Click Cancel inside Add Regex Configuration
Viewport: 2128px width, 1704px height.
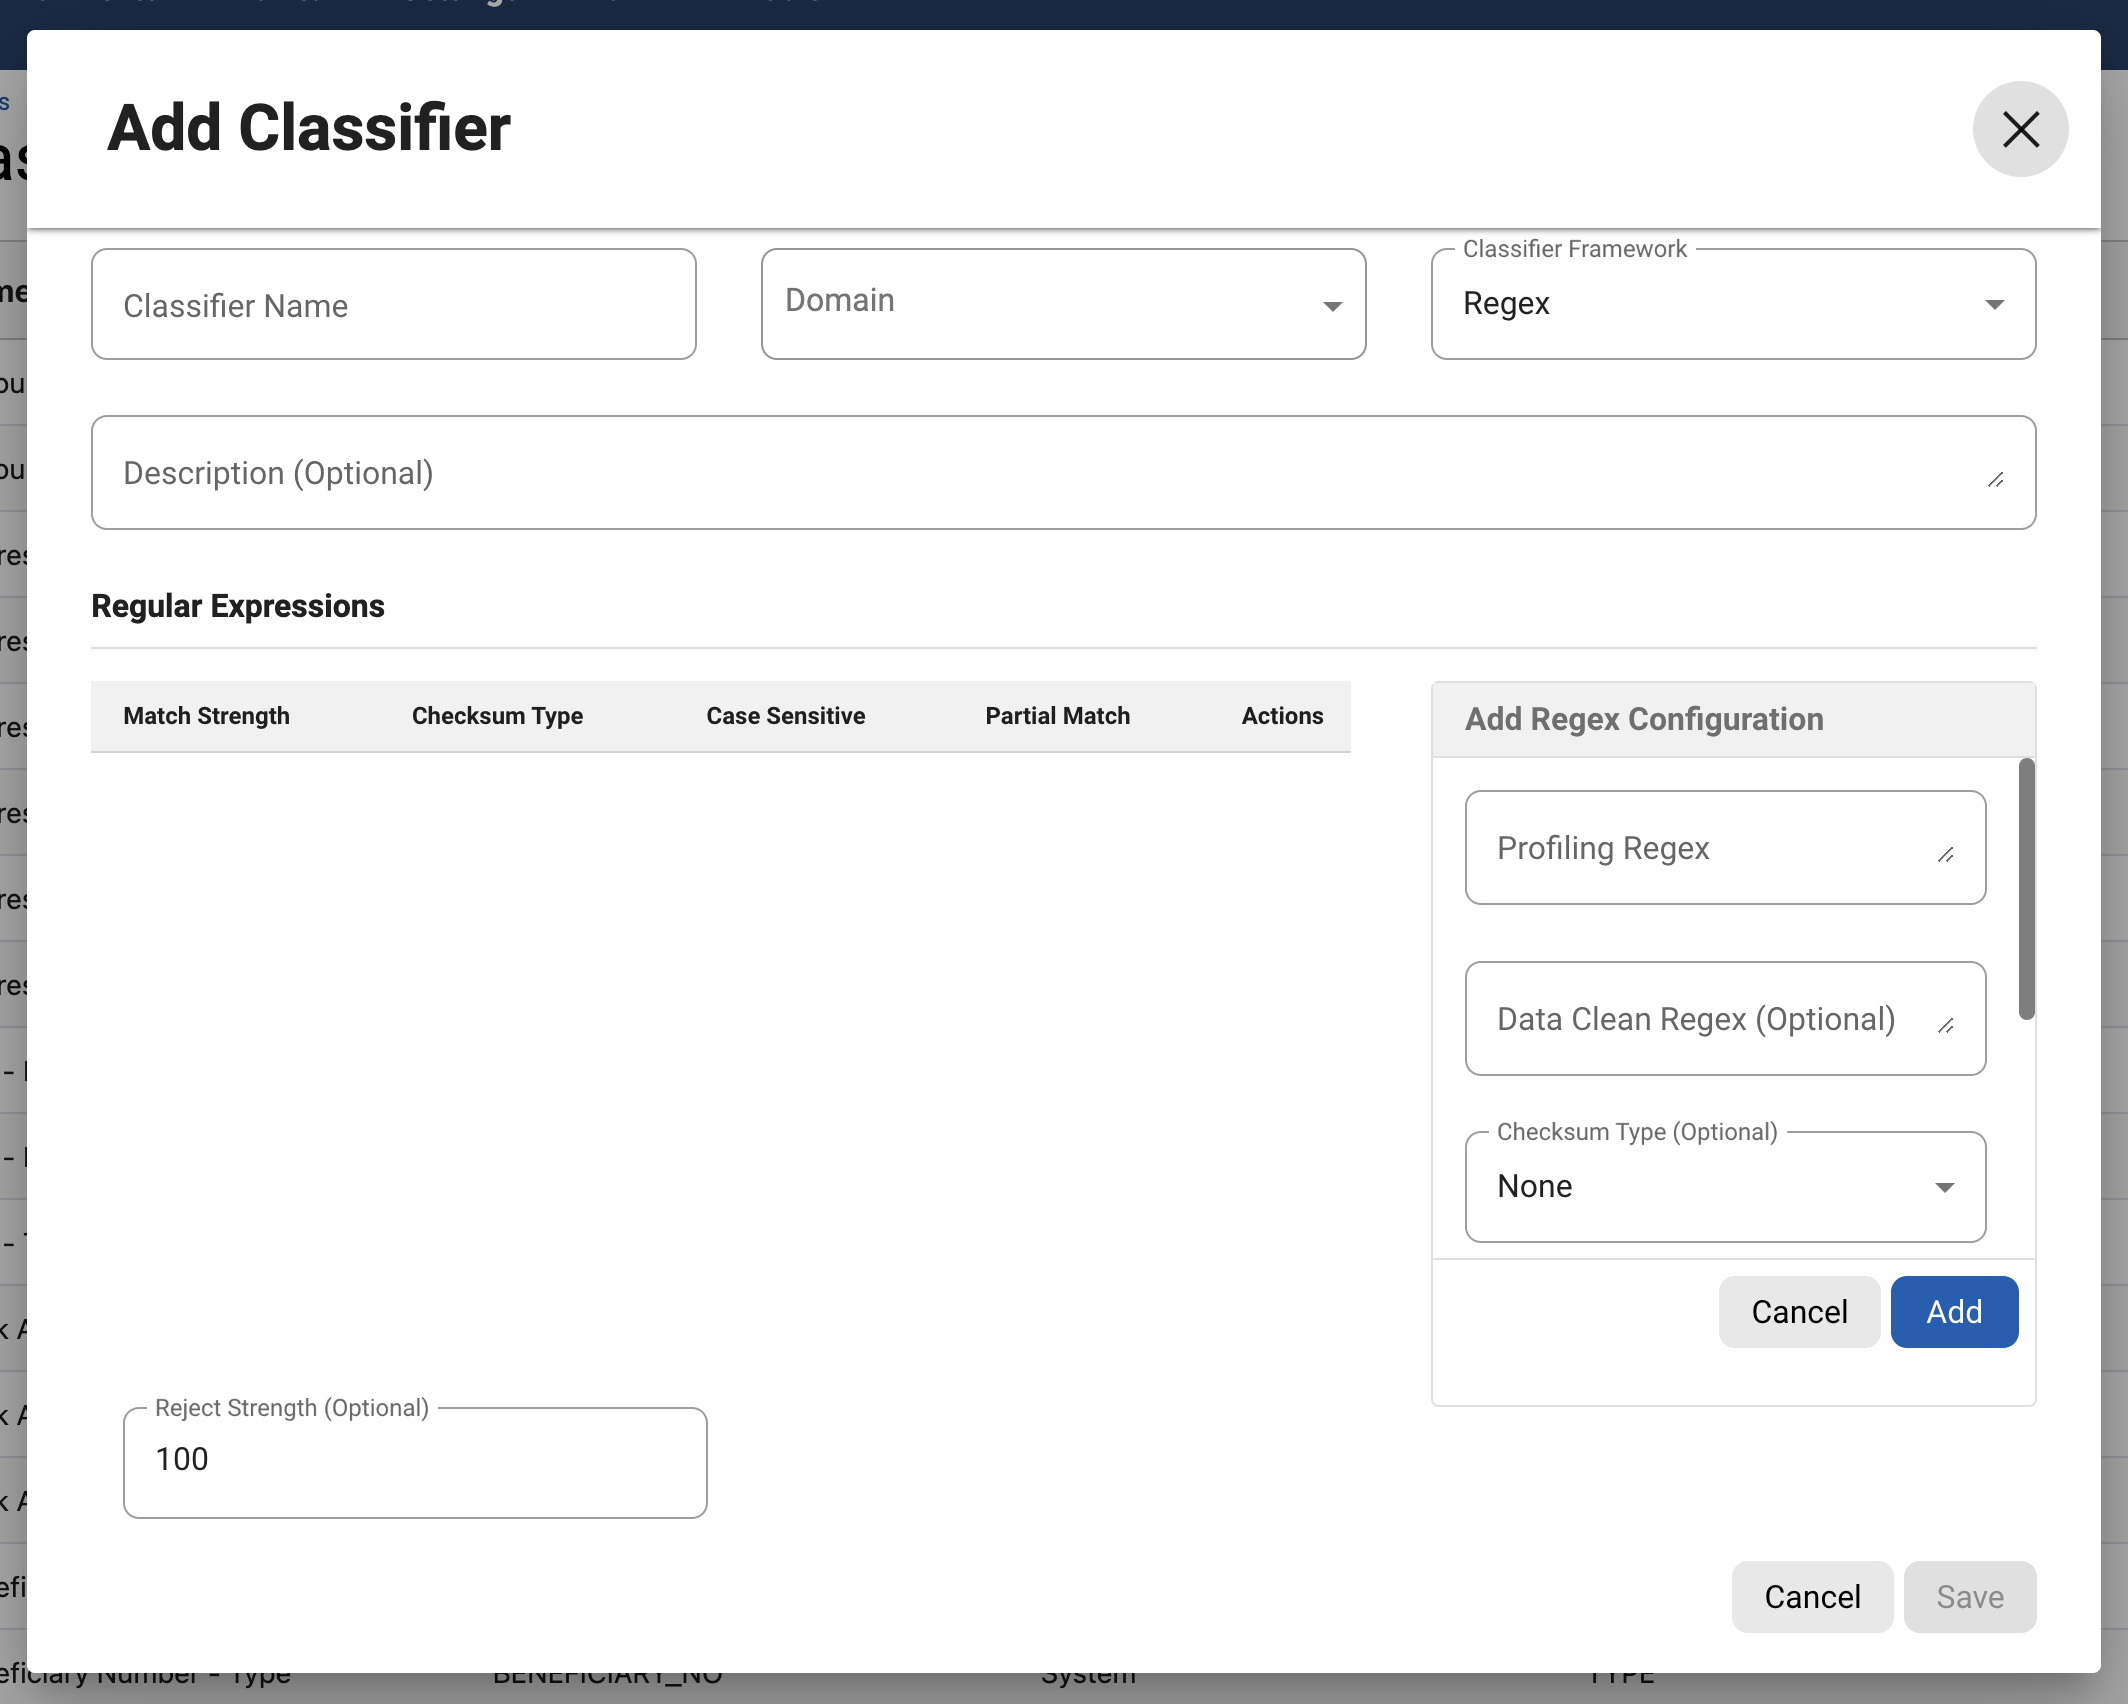pos(1798,1311)
